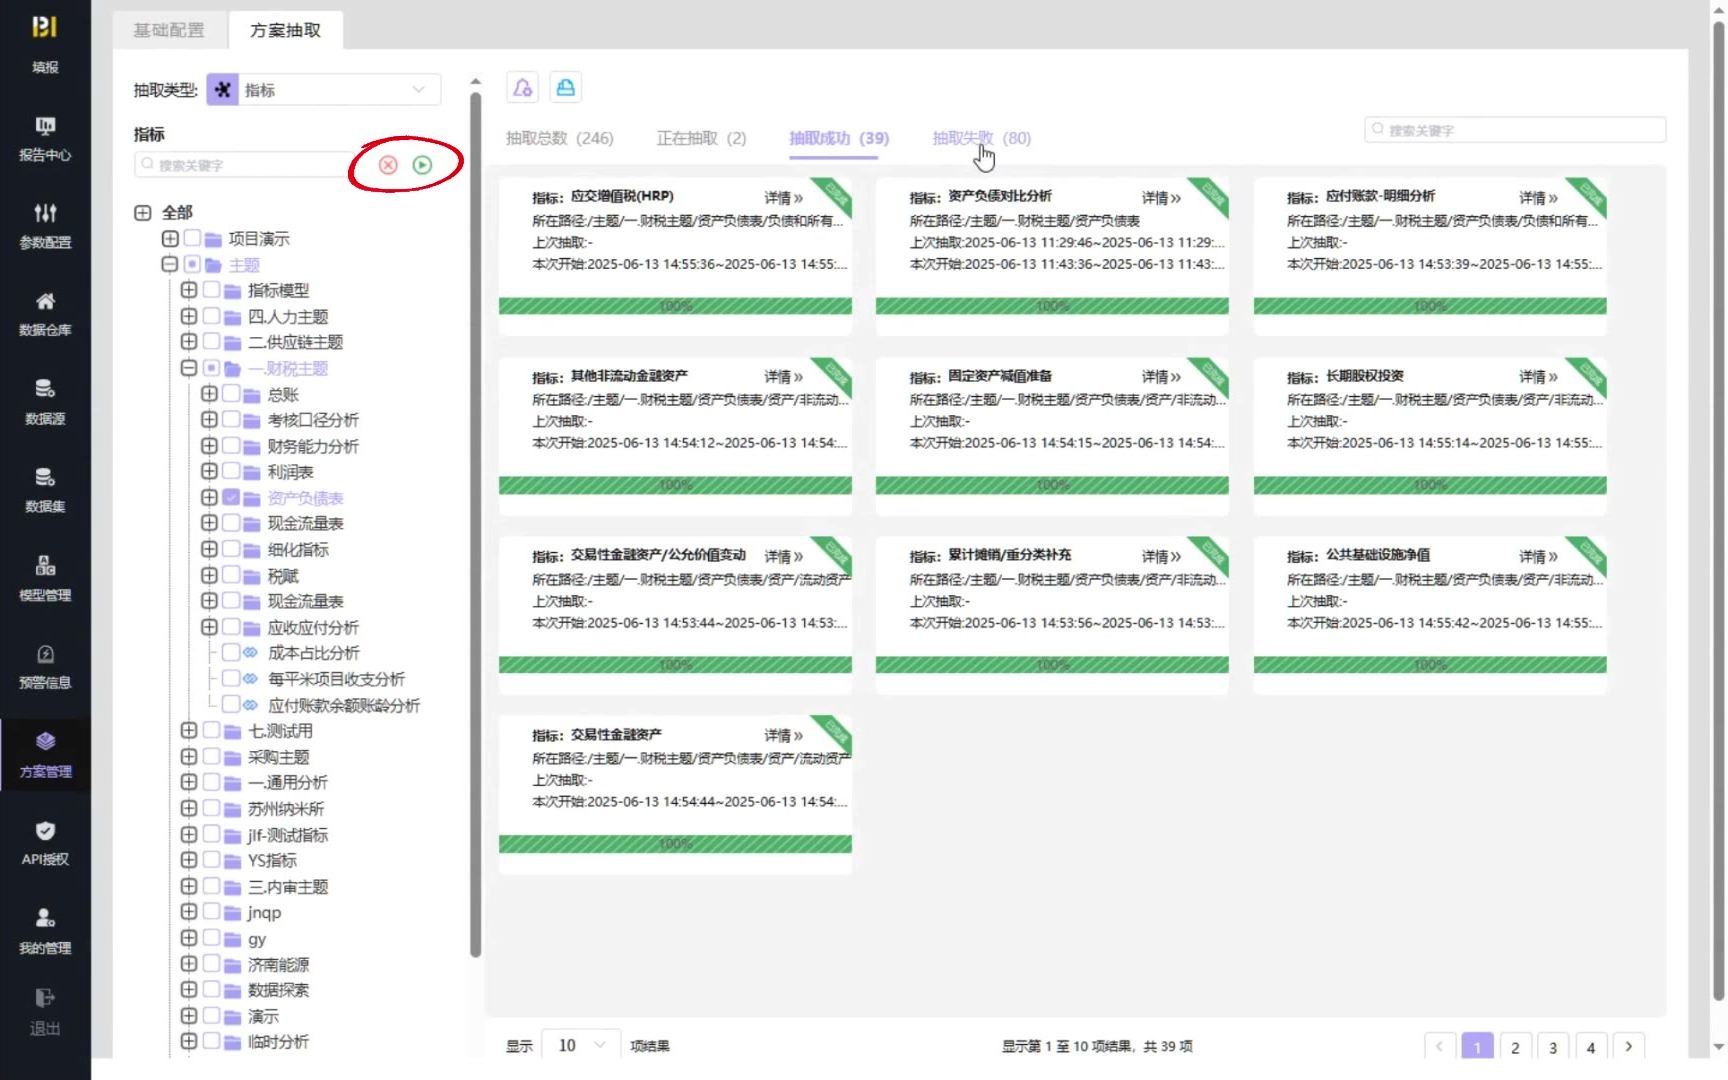Image resolution: width=1728 pixels, height=1080 pixels.
Task: Click the 资产负债对比分析 progress bar
Action: (1052, 306)
